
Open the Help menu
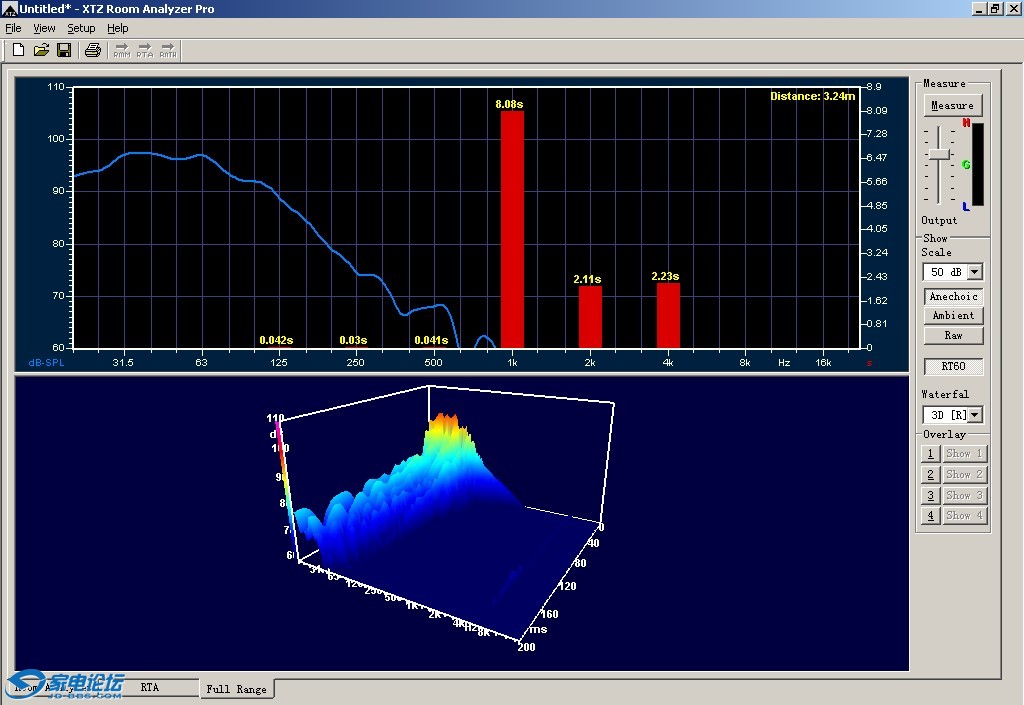point(118,28)
